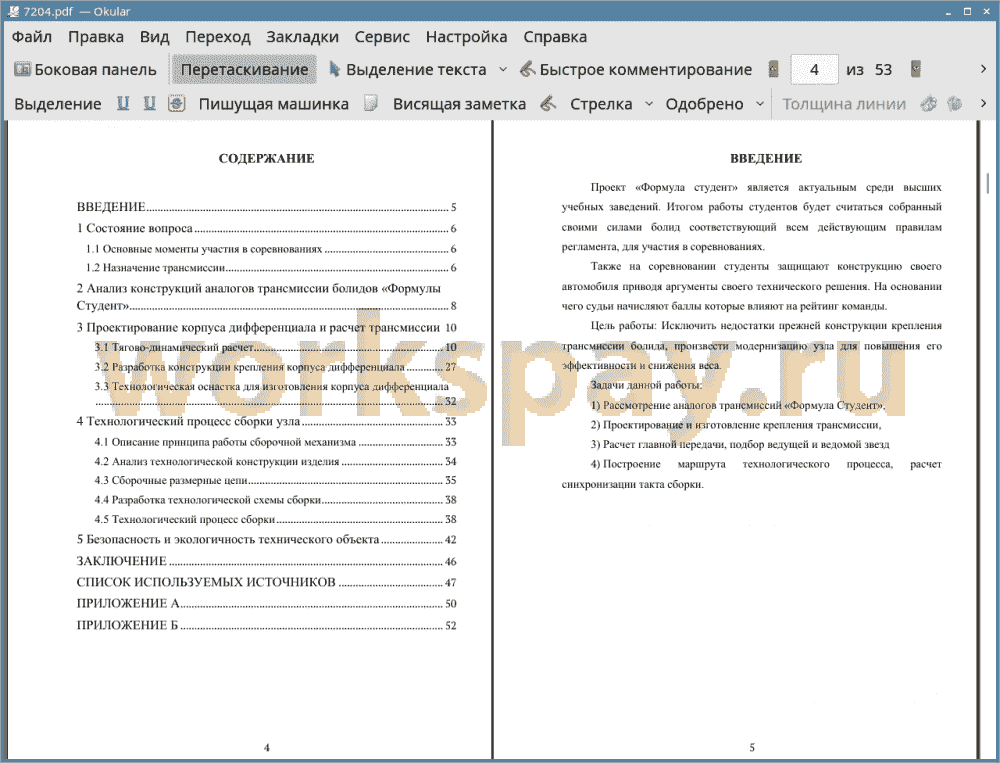Click СПИСОК ИСПОЛЬЗУЕМЫХ ИСТОЧНИКОВ entry
This screenshot has width=1000, height=763.
tap(267, 582)
